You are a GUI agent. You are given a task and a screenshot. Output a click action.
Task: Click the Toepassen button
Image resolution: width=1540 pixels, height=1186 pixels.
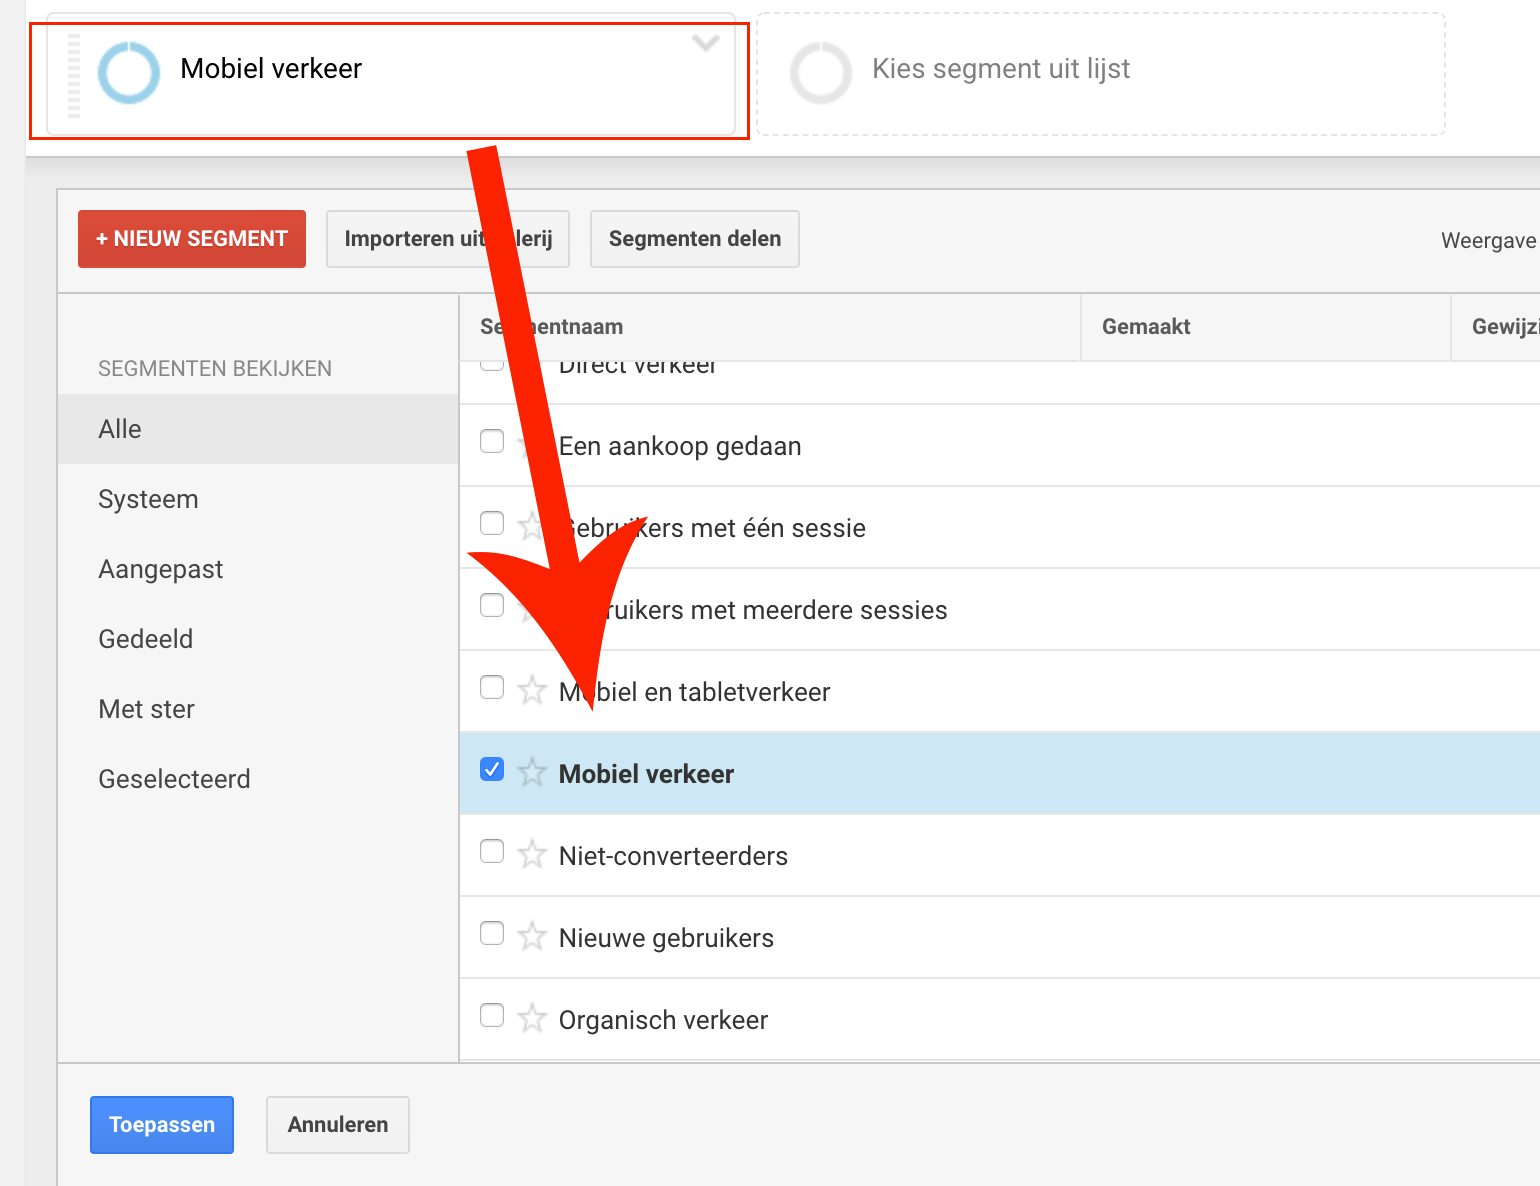pyautogui.click(x=162, y=1125)
